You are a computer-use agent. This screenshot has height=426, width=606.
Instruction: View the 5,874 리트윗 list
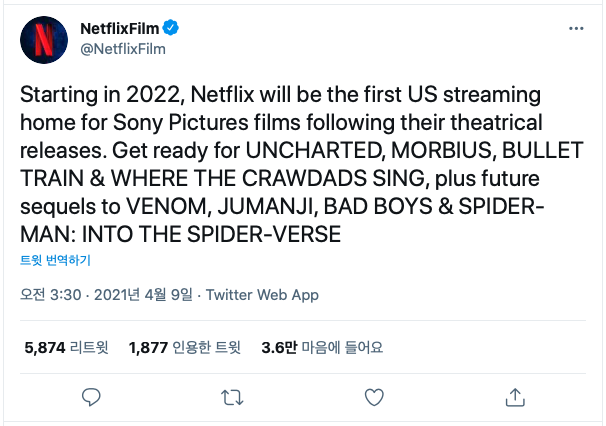pos(66,348)
